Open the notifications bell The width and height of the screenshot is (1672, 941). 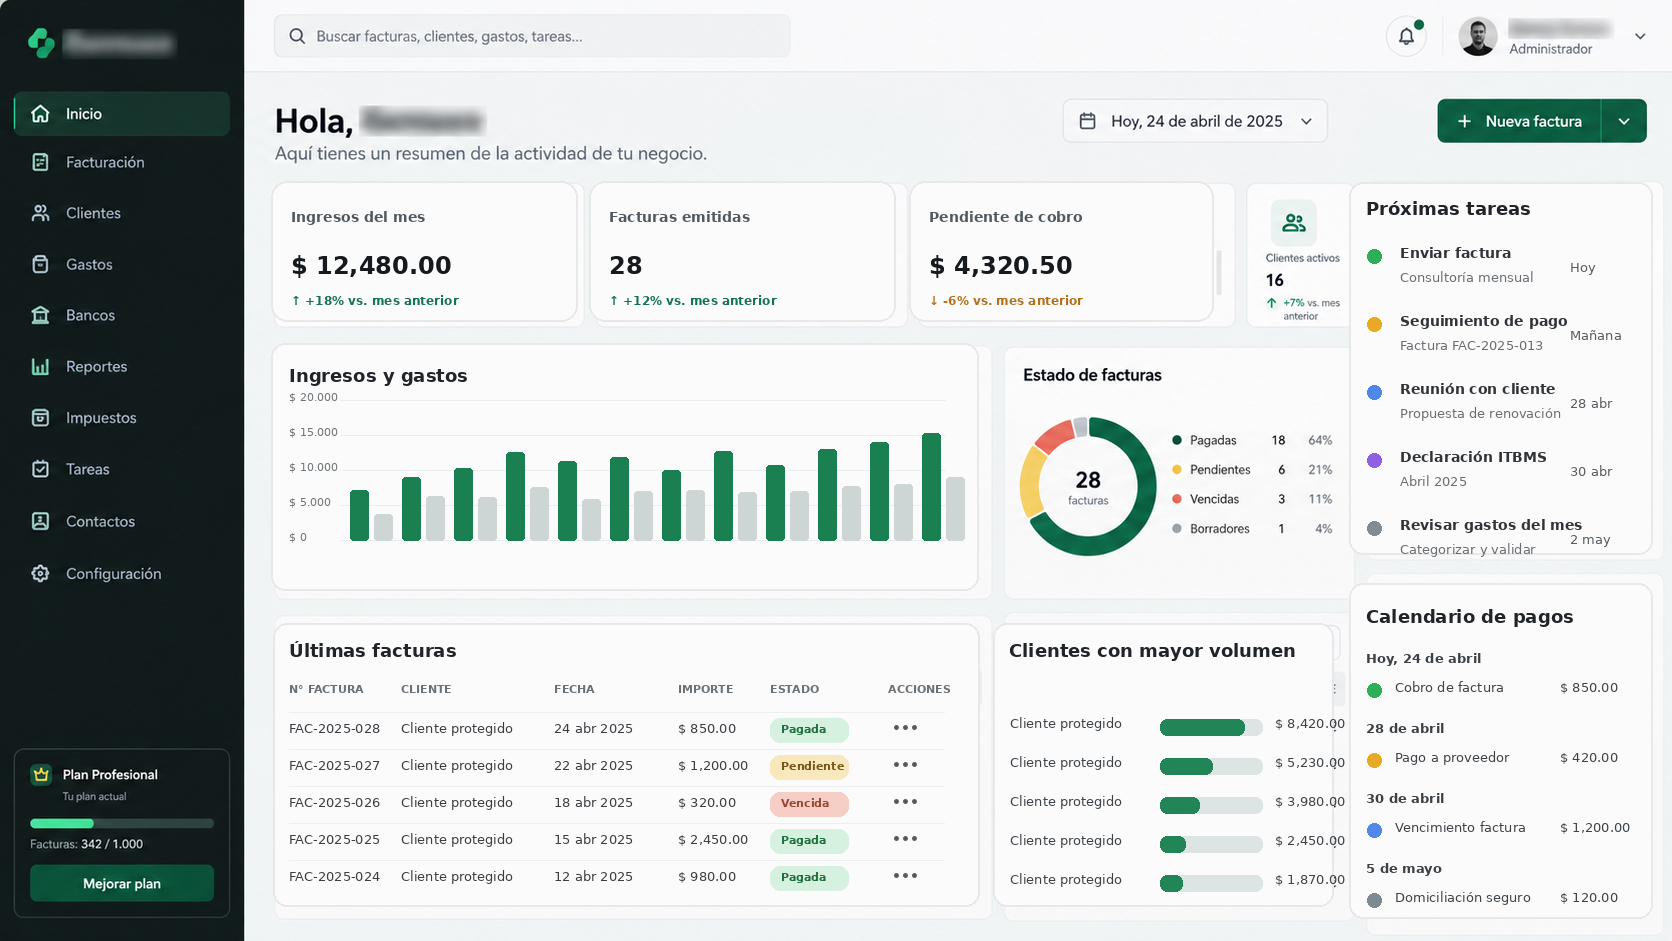pos(1406,36)
